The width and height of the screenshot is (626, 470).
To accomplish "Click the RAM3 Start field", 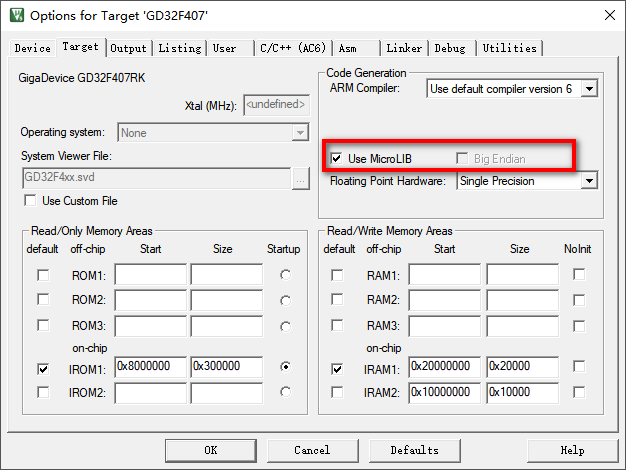I will (445, 326).
